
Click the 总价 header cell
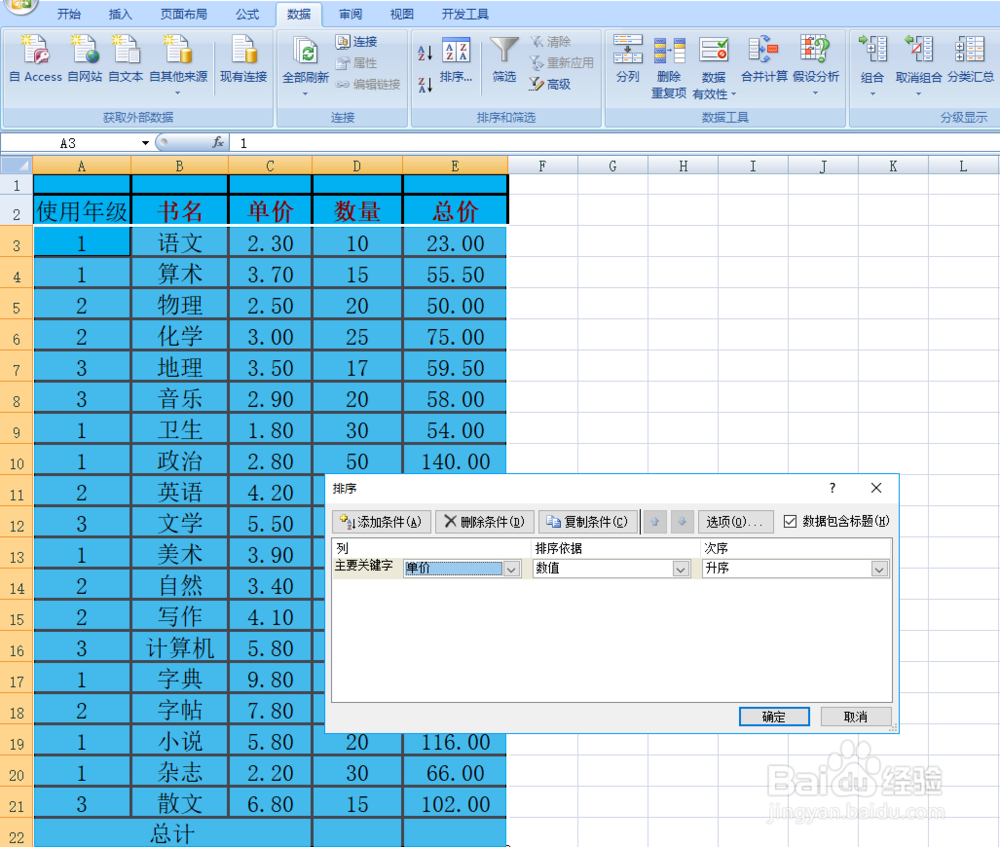click(455, 210)
